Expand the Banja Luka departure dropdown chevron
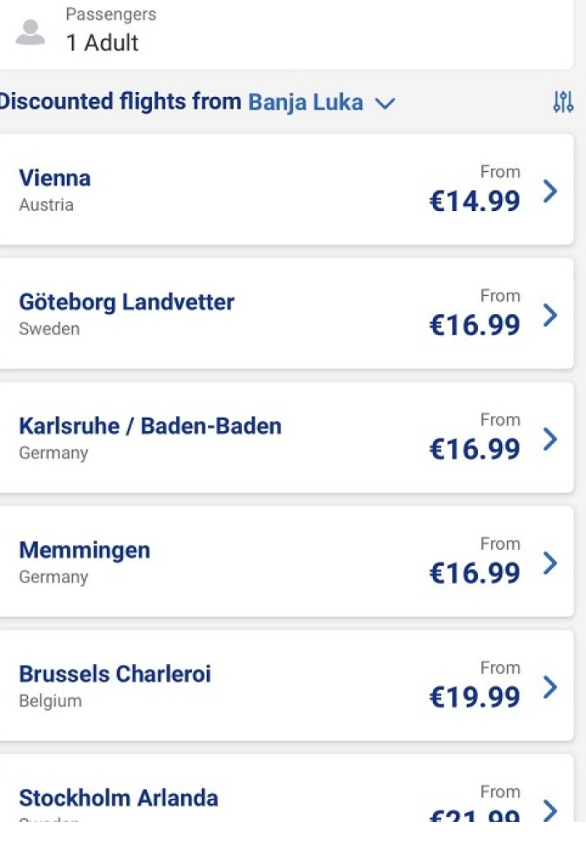 [x=385, y=104]
